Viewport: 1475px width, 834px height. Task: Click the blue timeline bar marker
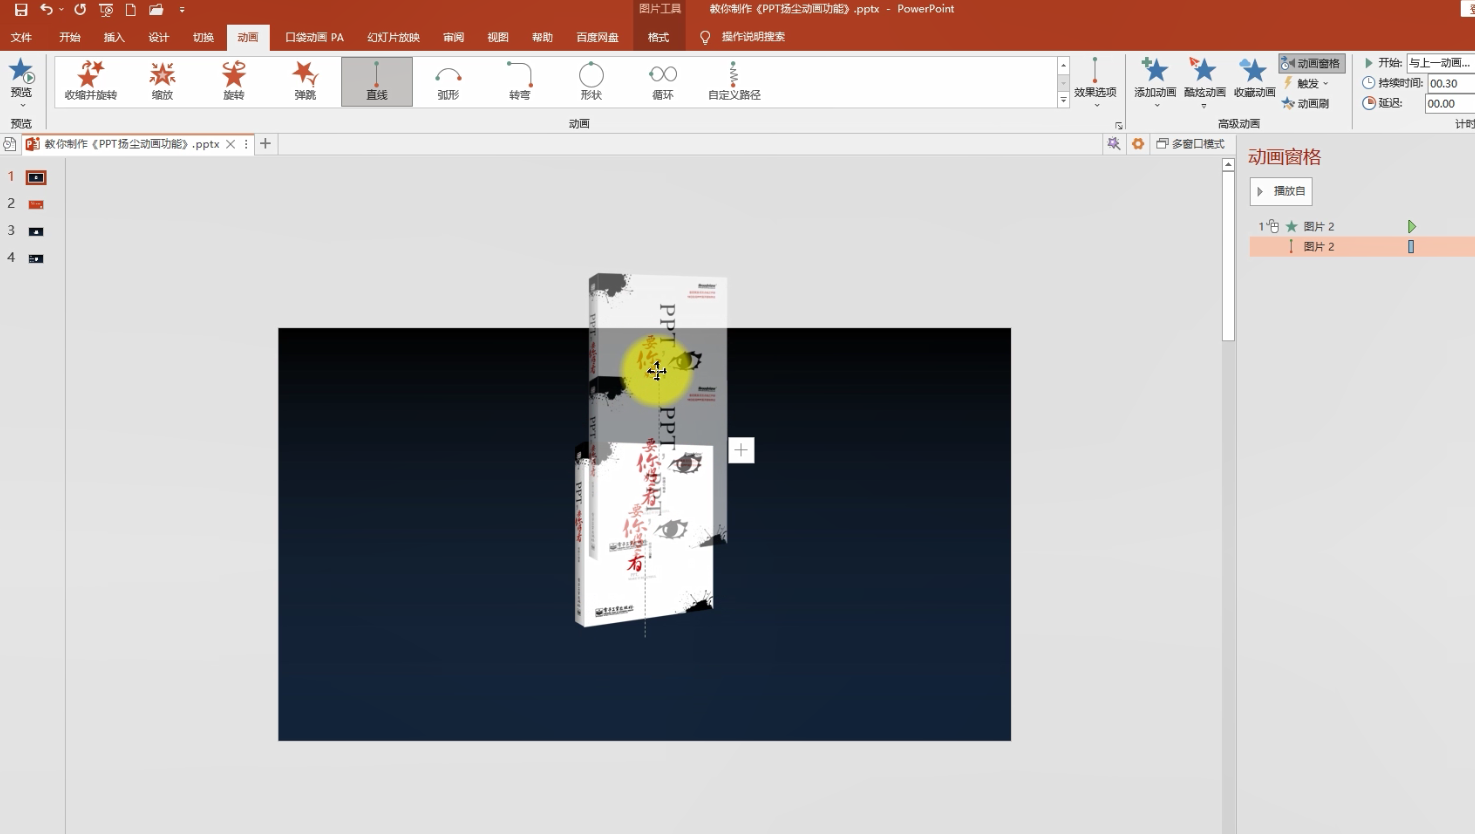[x=1411, y=246]
